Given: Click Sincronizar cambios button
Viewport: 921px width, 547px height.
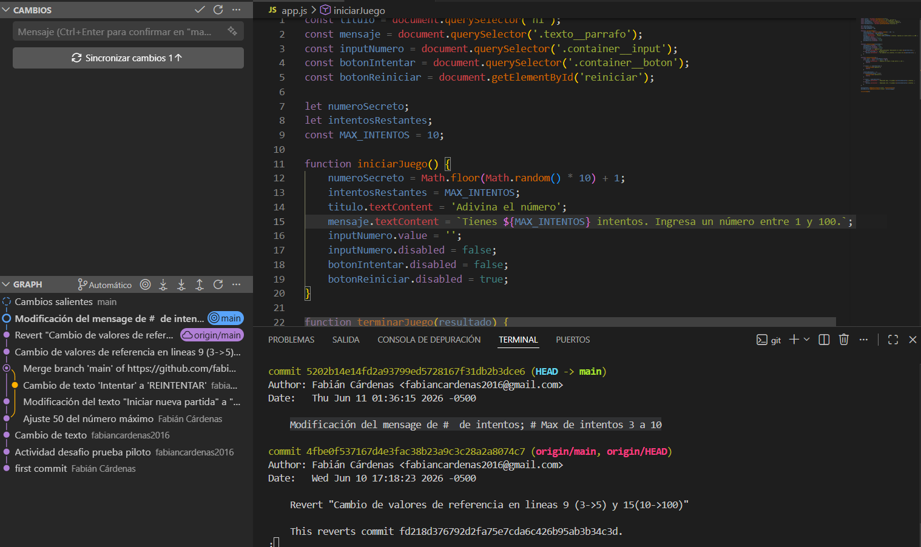Looking at the screenshot, I should click(128, 58).
